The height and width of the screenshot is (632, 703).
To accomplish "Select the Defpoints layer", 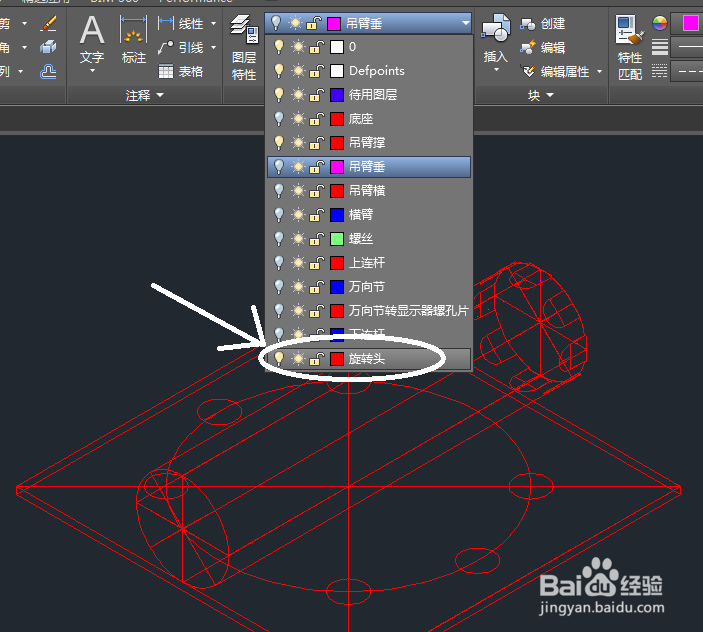I will [x=369, y=71].
